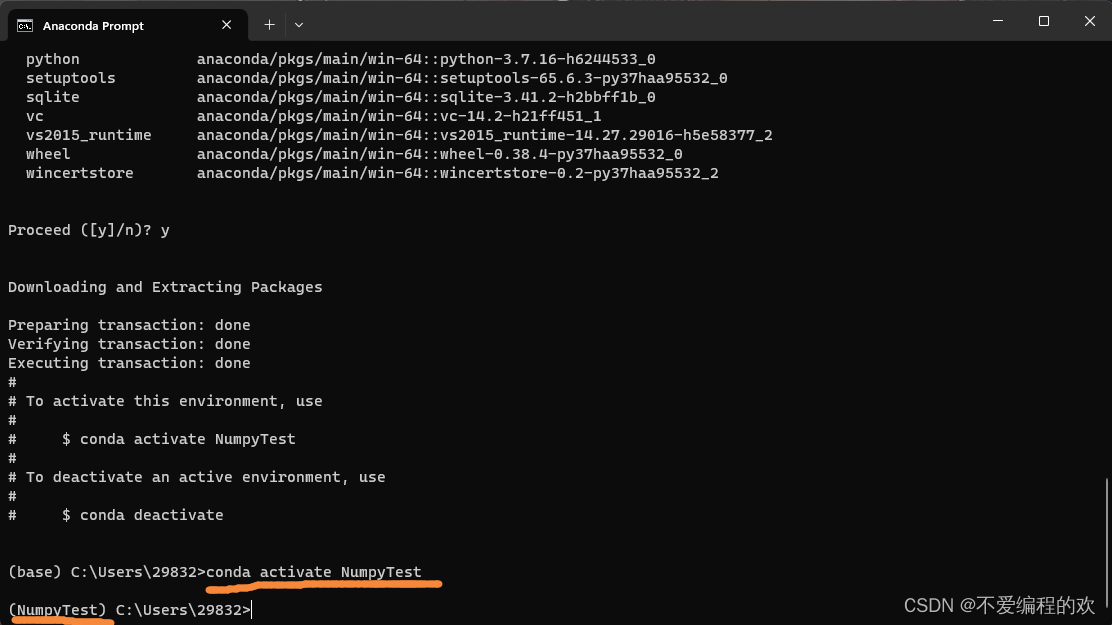This screenshot has width=1112, height=625.
Task: Click the sqlite-3.41.2 package line
Action: [x=340, y=97]
